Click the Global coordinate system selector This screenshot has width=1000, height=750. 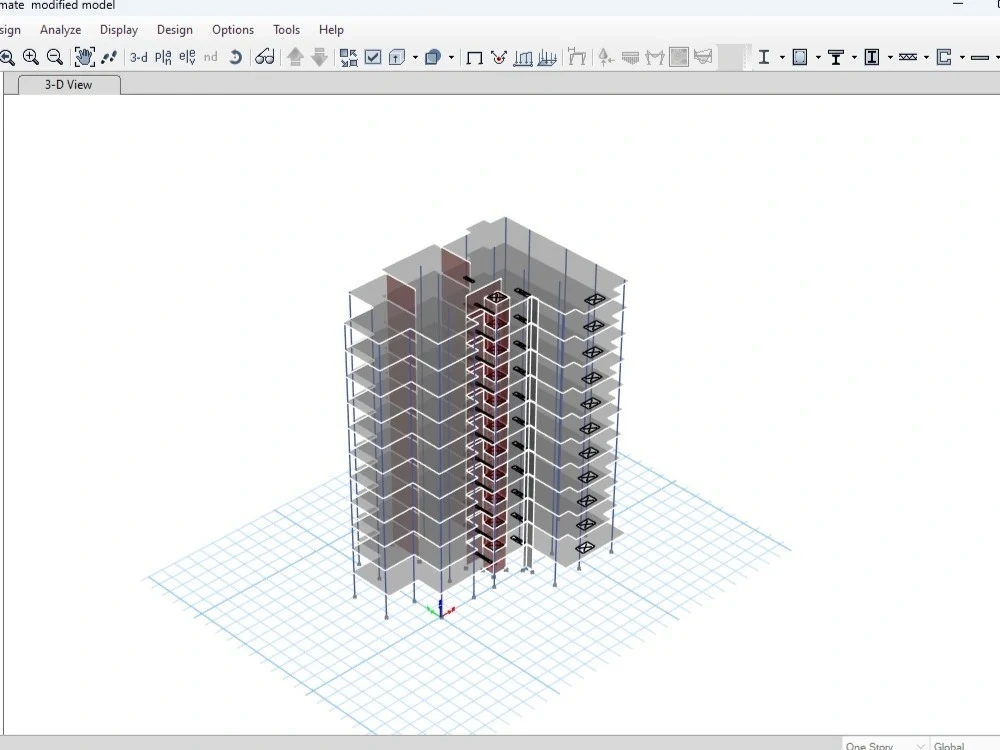(964, 745)
